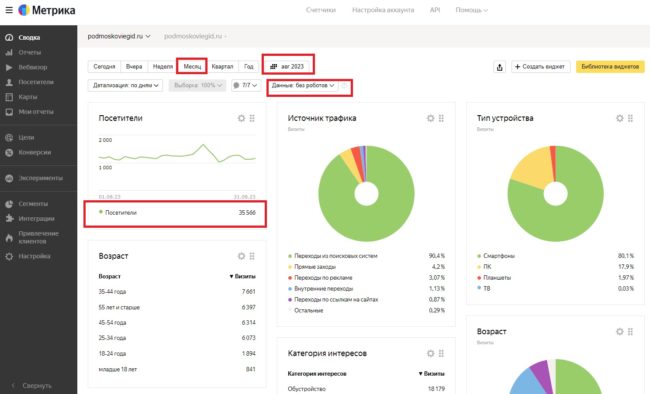The width and height of the screenshot is (650, 394).
Task: Open Вебвизор in the sidebar
Action: click(x=33, y=67)
